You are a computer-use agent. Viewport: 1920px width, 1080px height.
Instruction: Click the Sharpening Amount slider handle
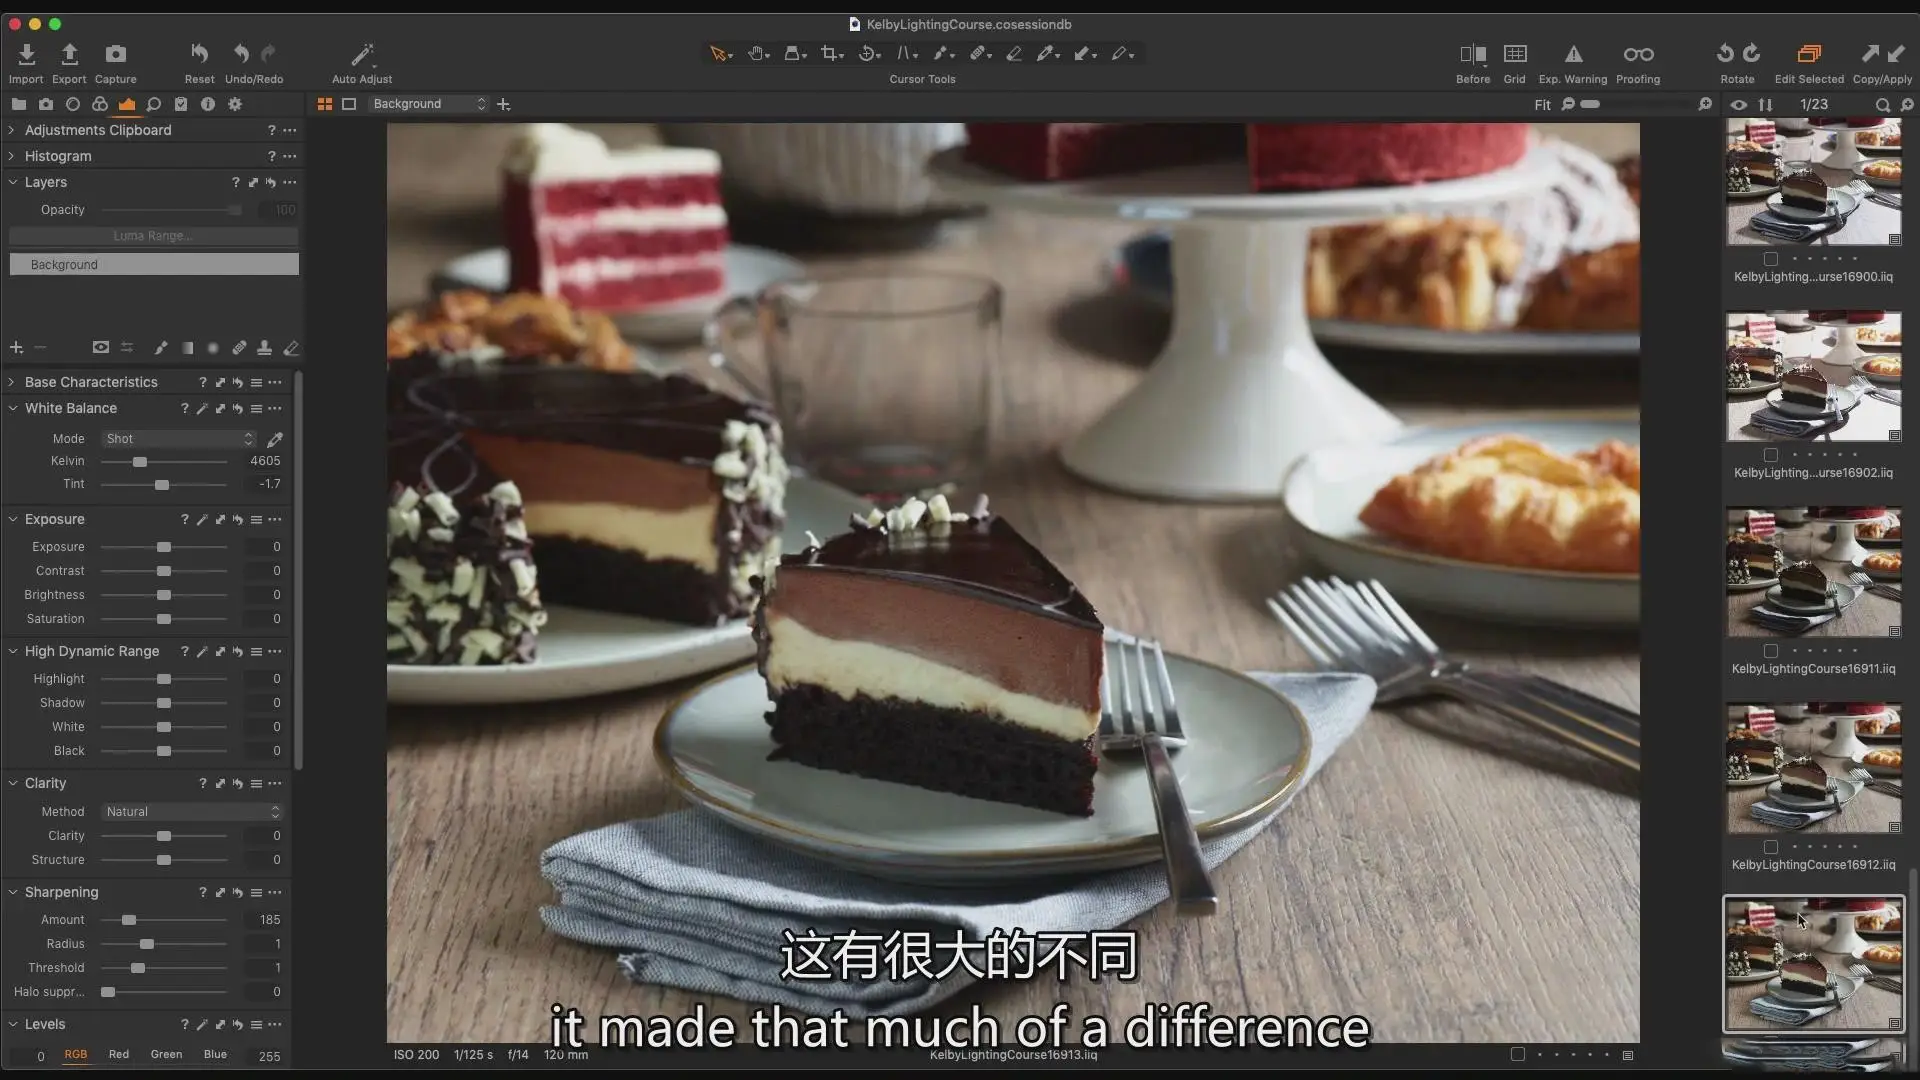click(129, 920)
